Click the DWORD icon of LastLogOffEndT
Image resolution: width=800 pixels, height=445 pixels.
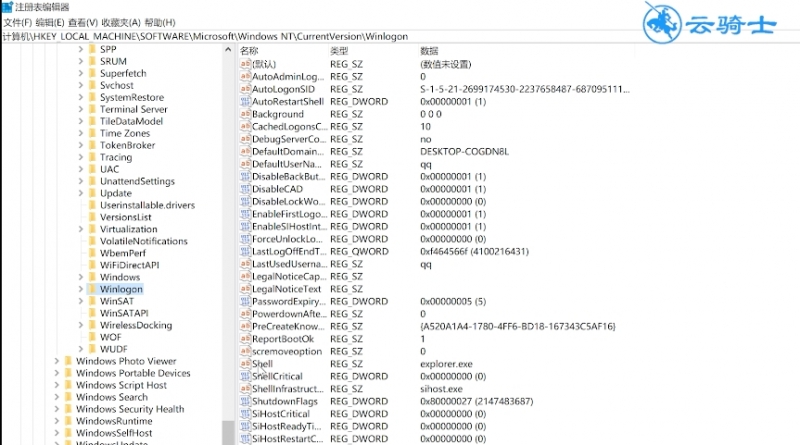point(245,252)
